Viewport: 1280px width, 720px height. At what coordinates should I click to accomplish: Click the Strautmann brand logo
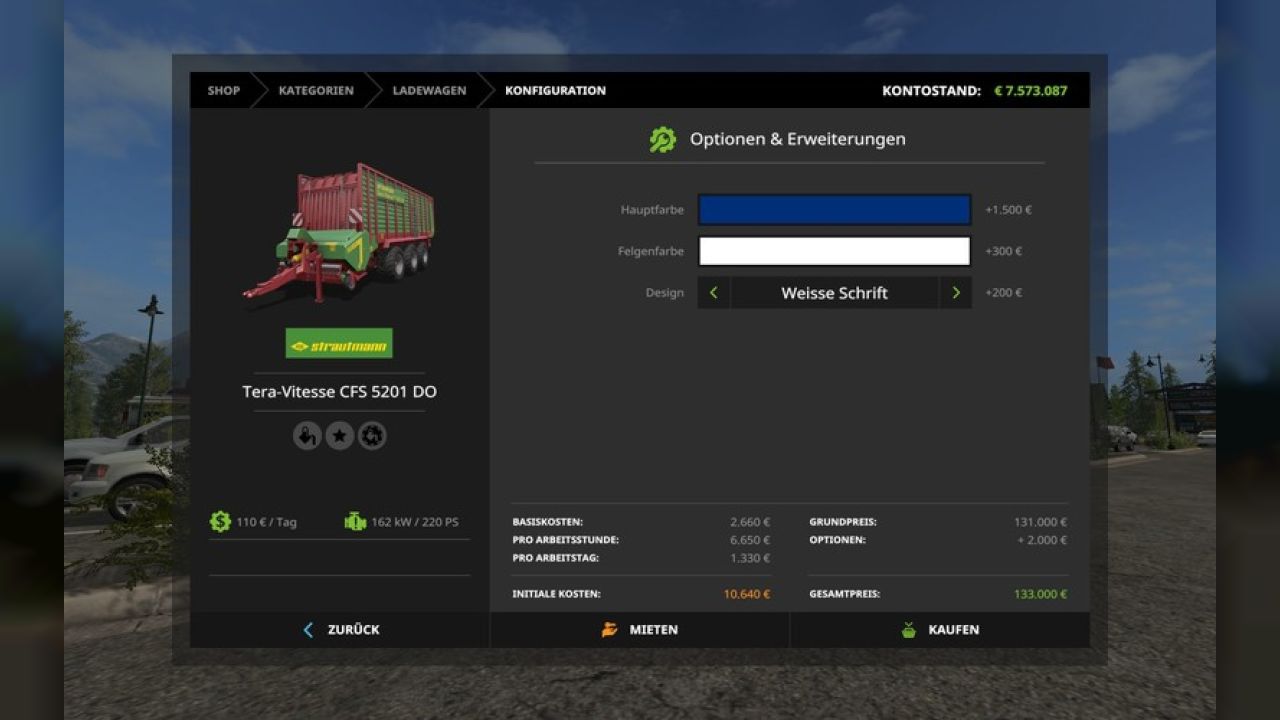click(x=339, y=343)
